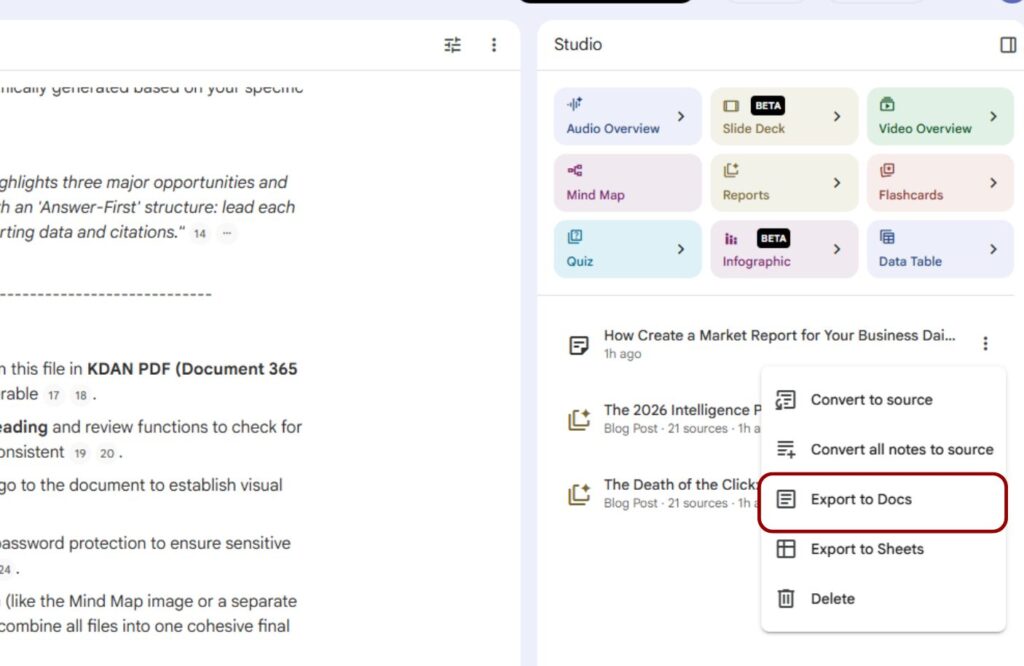Choose 'Export to Sheets' in the menu
Image resolution: width=1024 pixels, height=666 pixels.
pos(866,549)
